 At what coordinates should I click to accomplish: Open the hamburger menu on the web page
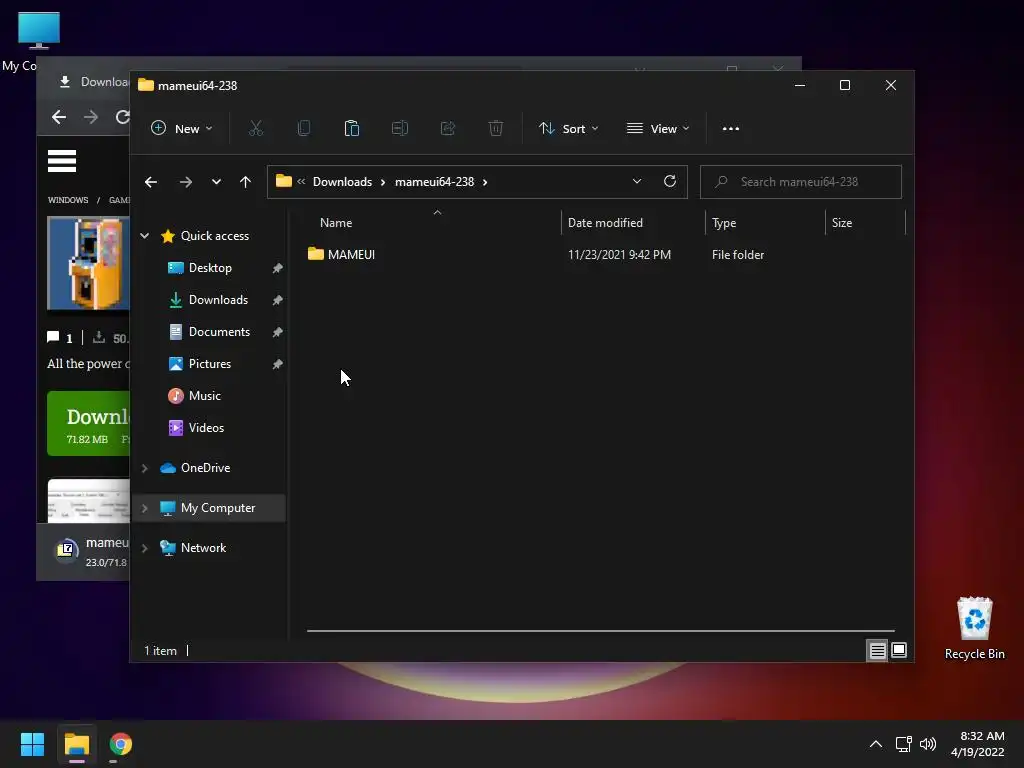click(62, 161)
